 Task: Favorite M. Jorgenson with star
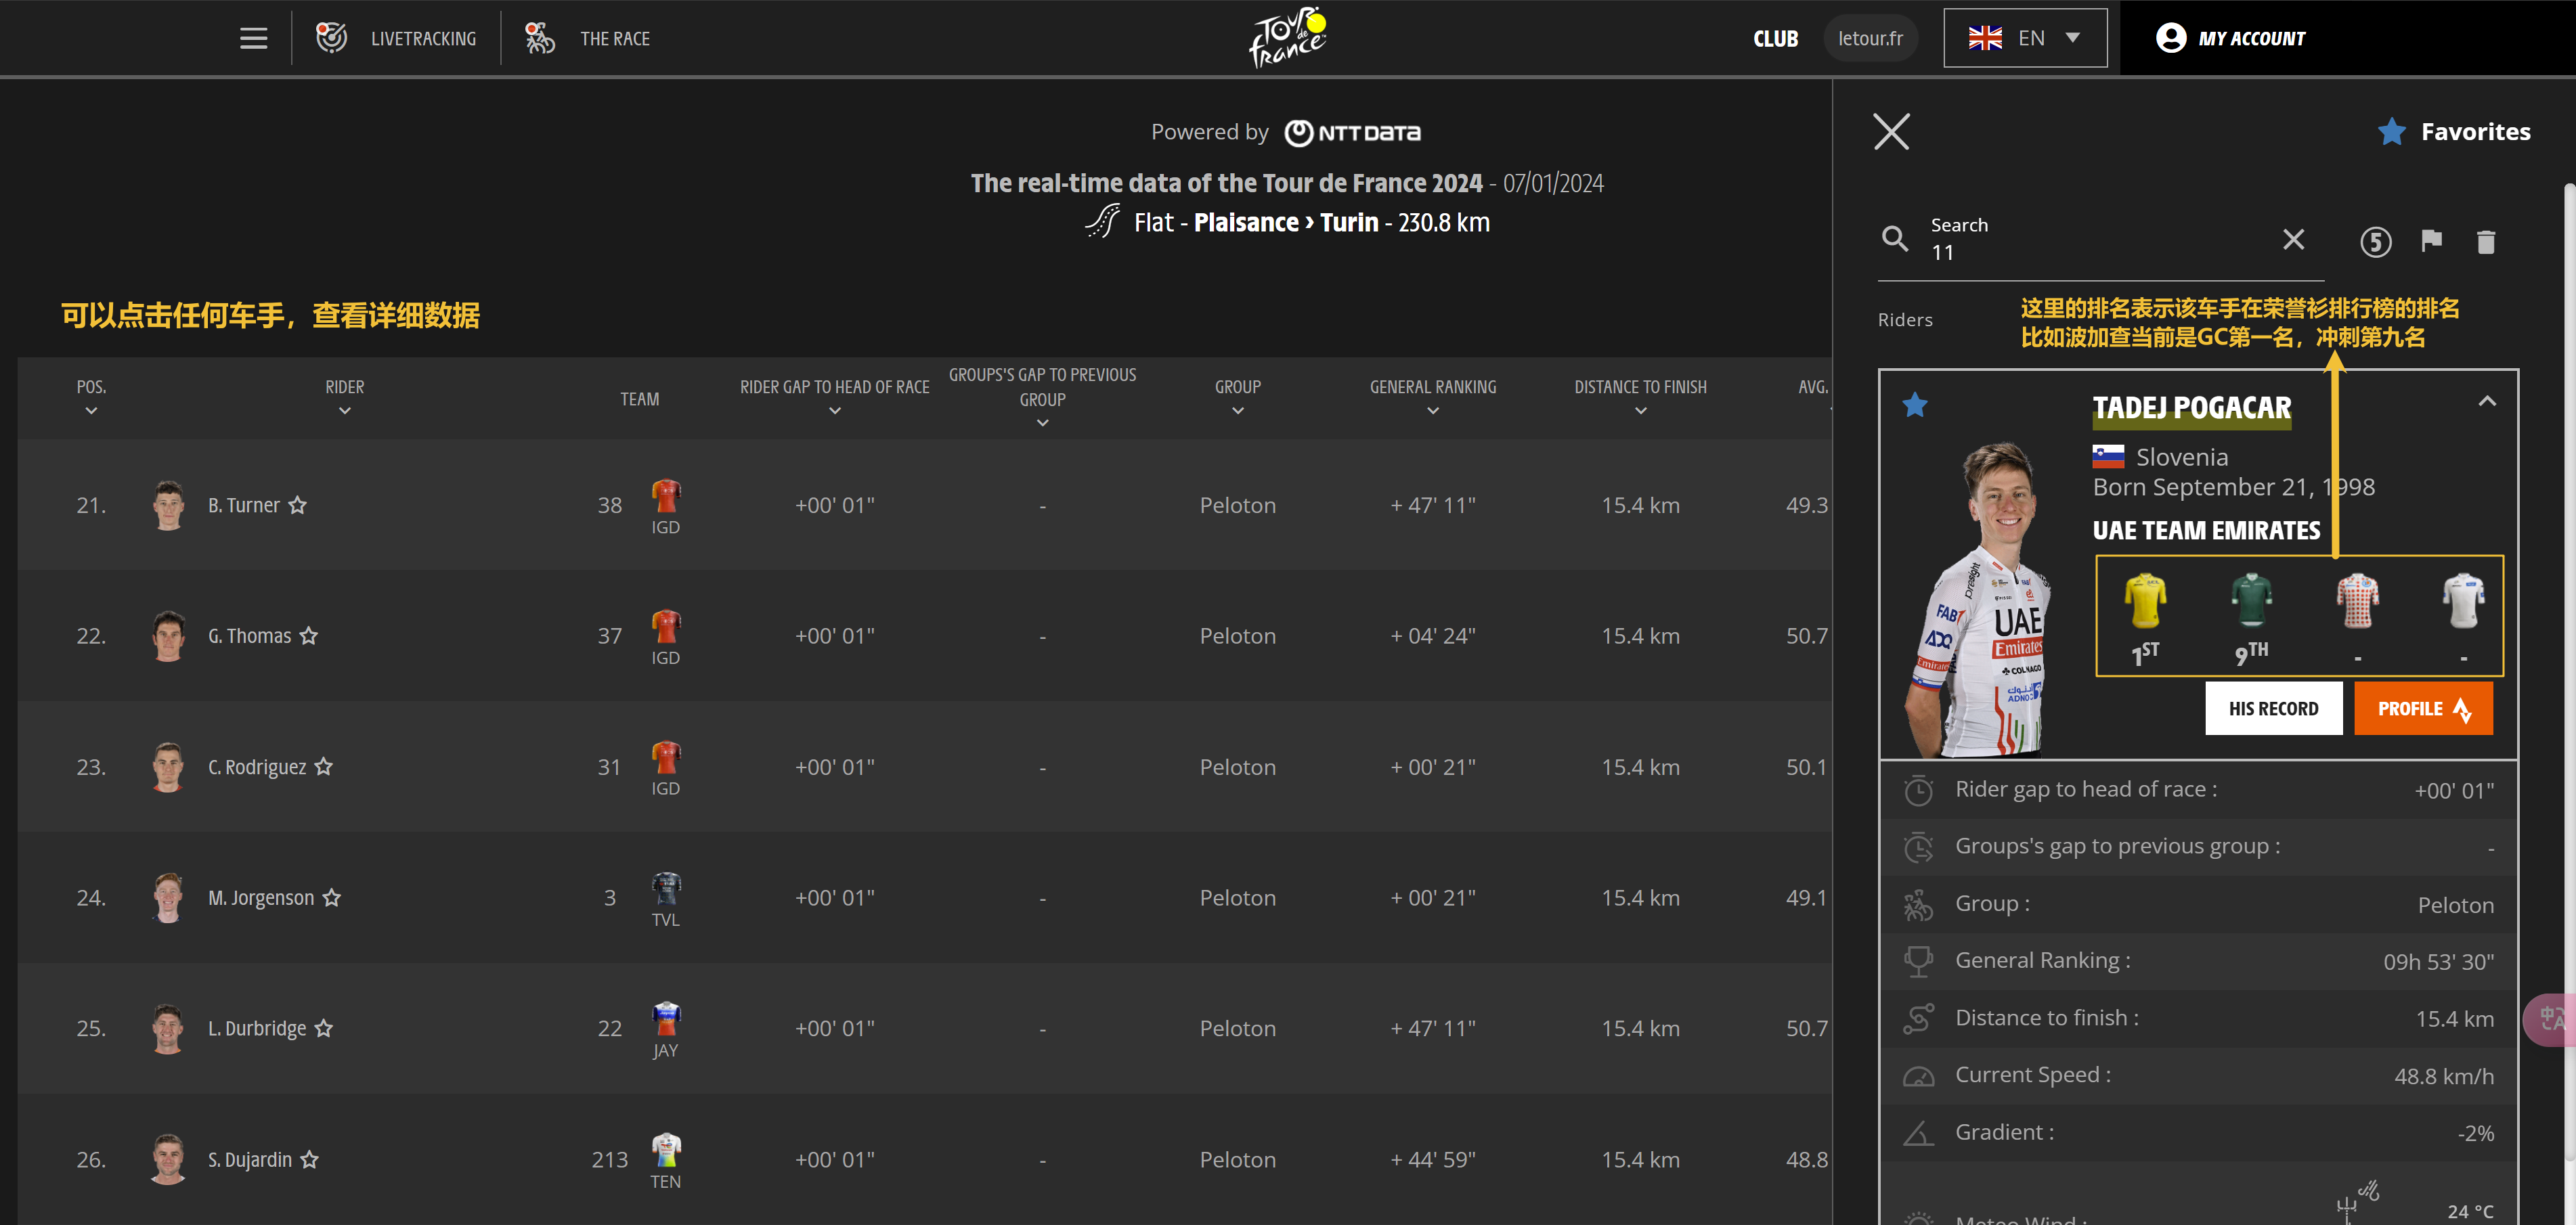click(x=331, y=898)
